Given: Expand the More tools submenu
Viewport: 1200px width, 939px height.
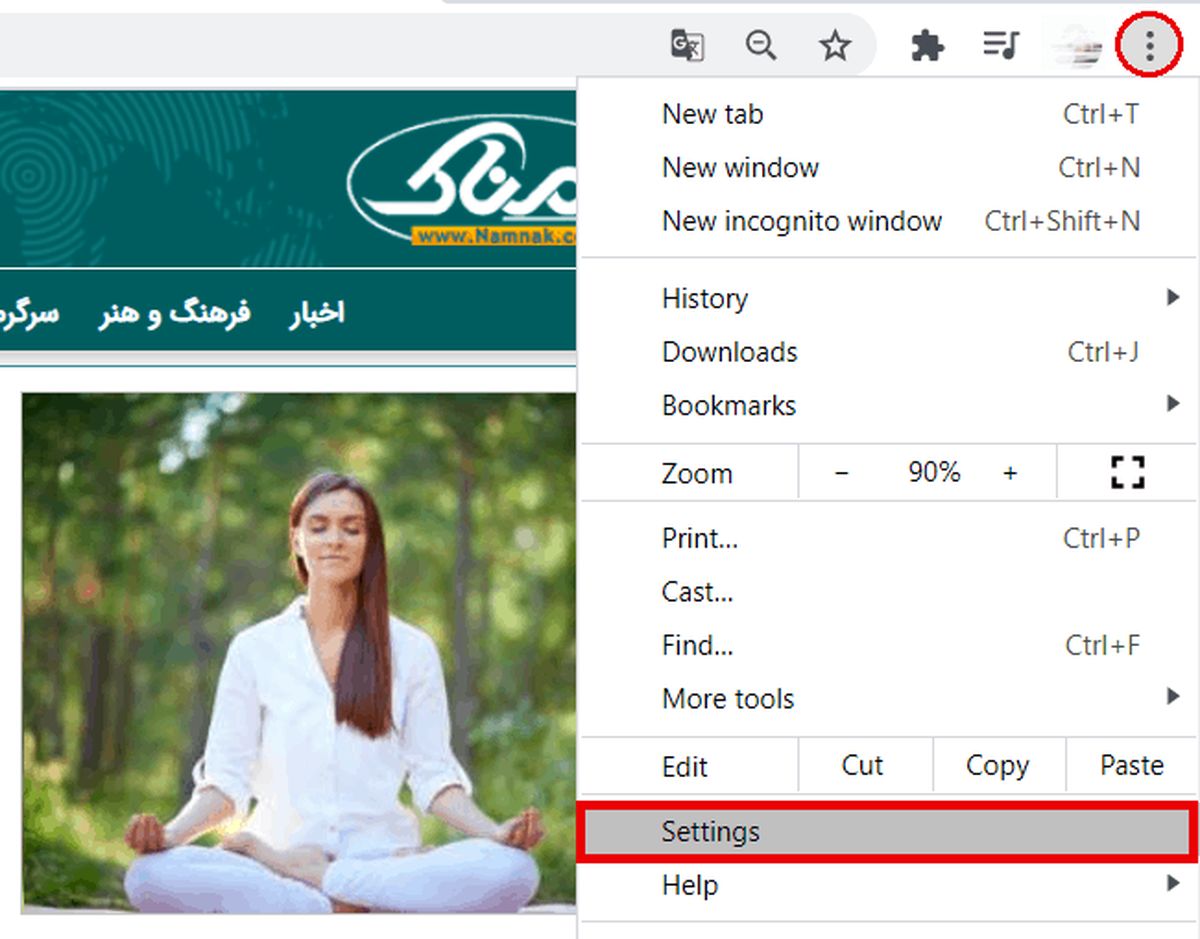Looking at the screenshot, I should pos(890,698).
